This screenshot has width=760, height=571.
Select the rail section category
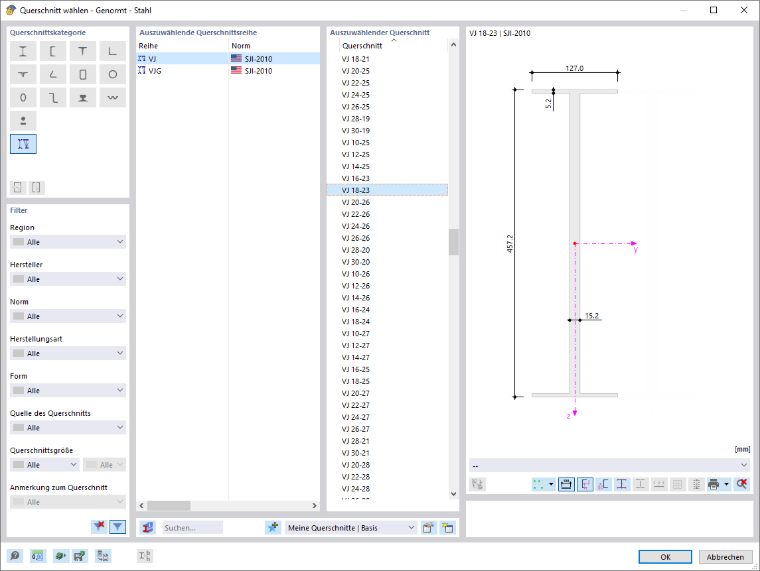[83, 97]
